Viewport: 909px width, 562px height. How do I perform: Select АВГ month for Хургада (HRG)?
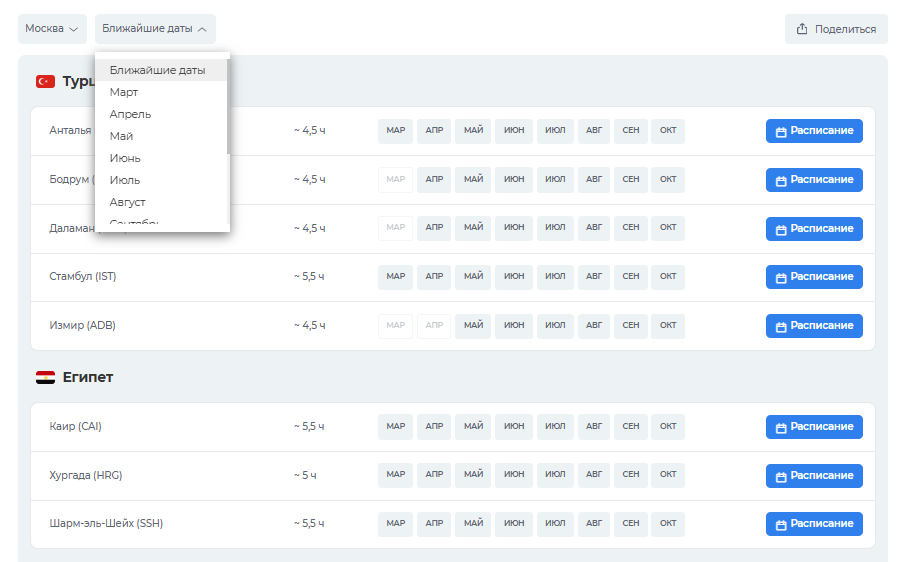(x=594, y=474)
